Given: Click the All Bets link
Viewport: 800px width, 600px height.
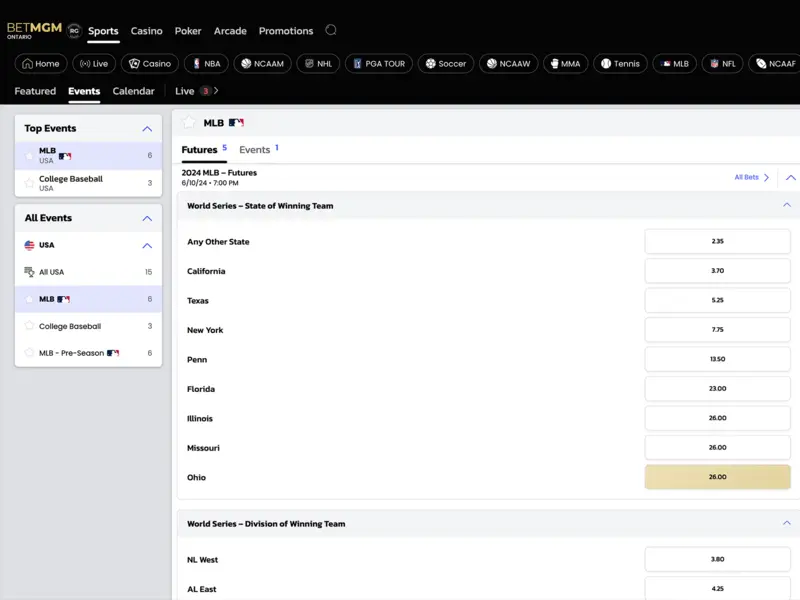Looking at the screenshot, I should coord(751,177).
